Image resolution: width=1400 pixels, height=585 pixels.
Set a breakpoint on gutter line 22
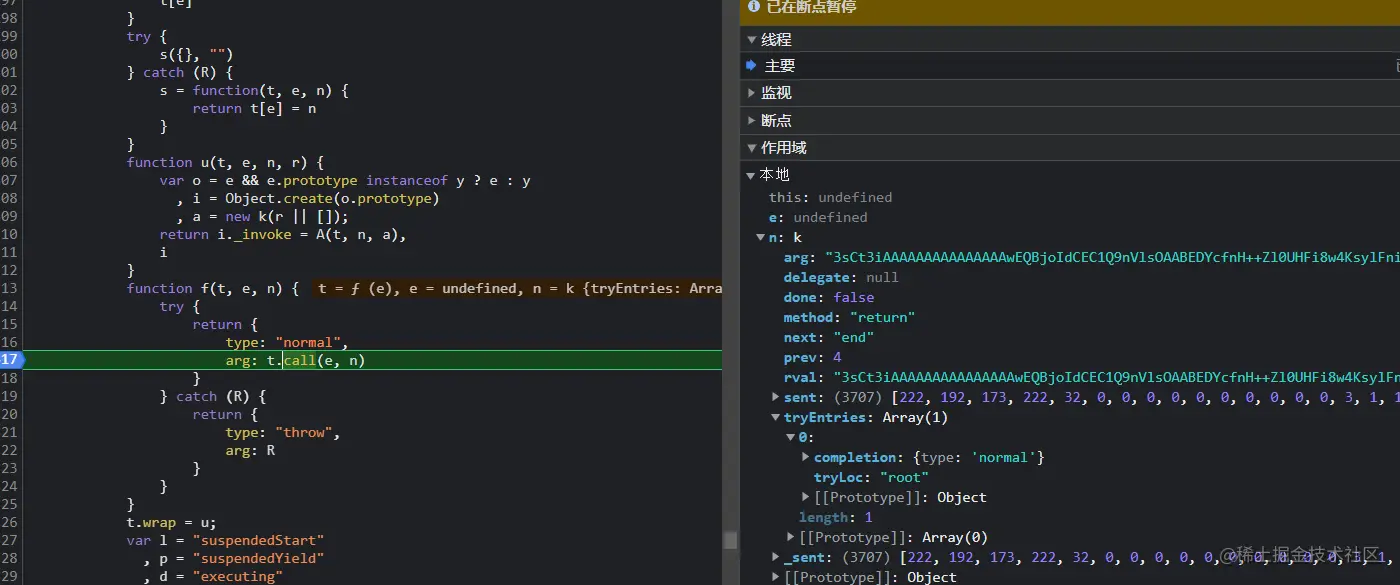tap(11, 450)
